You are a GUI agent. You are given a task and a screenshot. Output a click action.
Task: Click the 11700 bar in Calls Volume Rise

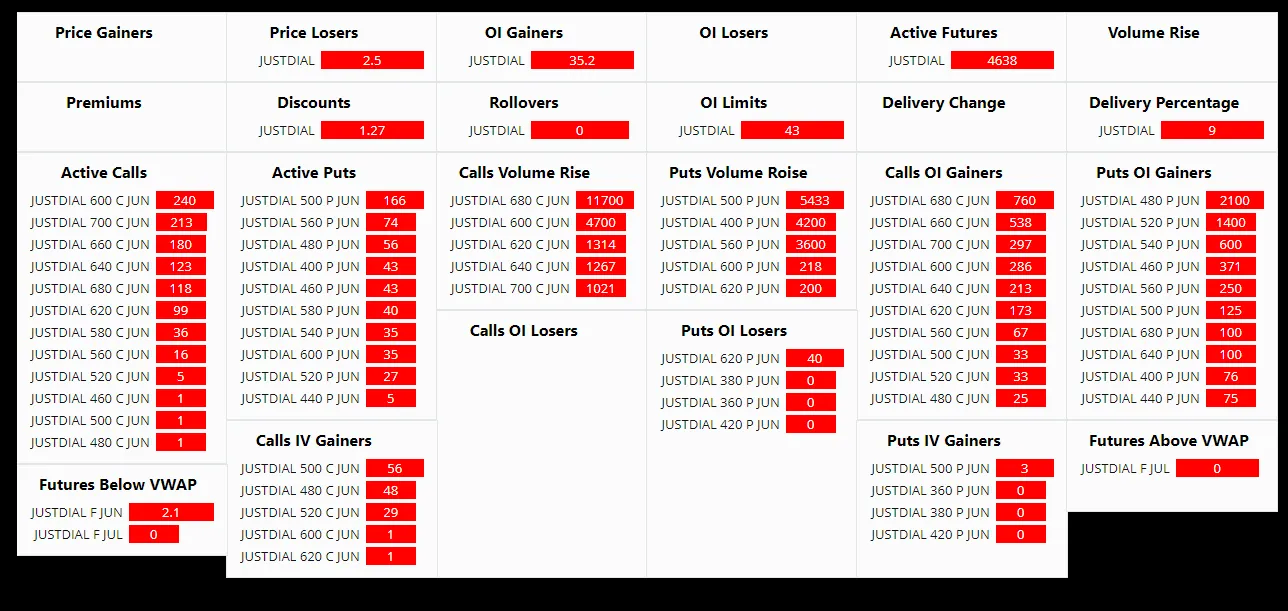click(x=605, y=200)
